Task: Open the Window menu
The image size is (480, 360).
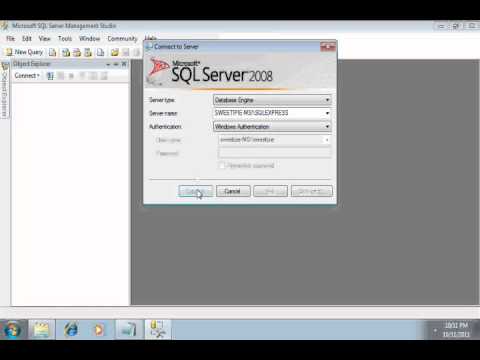Action: (89, 39)
